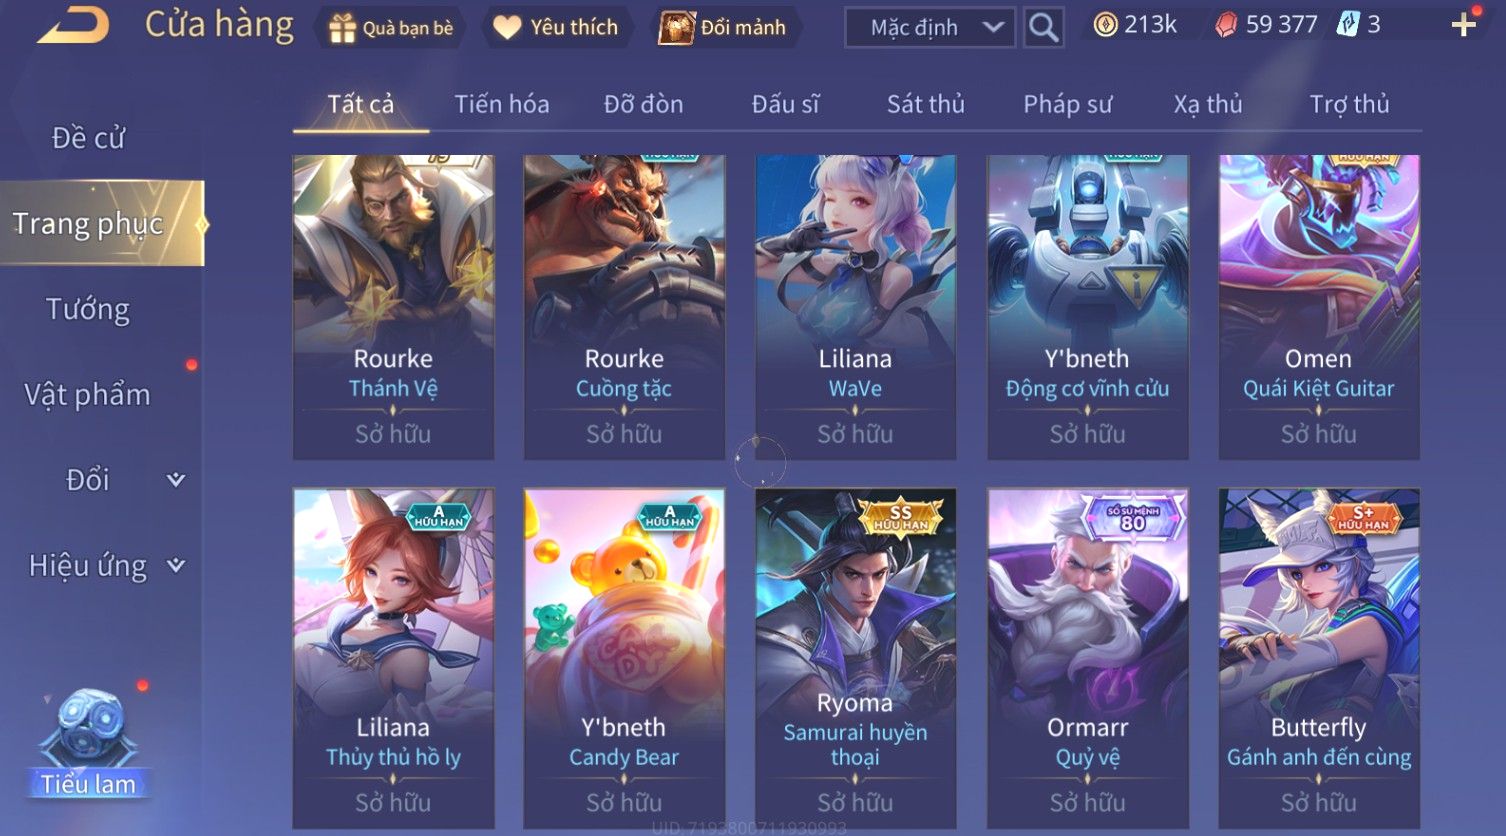Select the Đề cử sidebar section
The height and width of the screenshot is (836, 1506).
(88, 138)
